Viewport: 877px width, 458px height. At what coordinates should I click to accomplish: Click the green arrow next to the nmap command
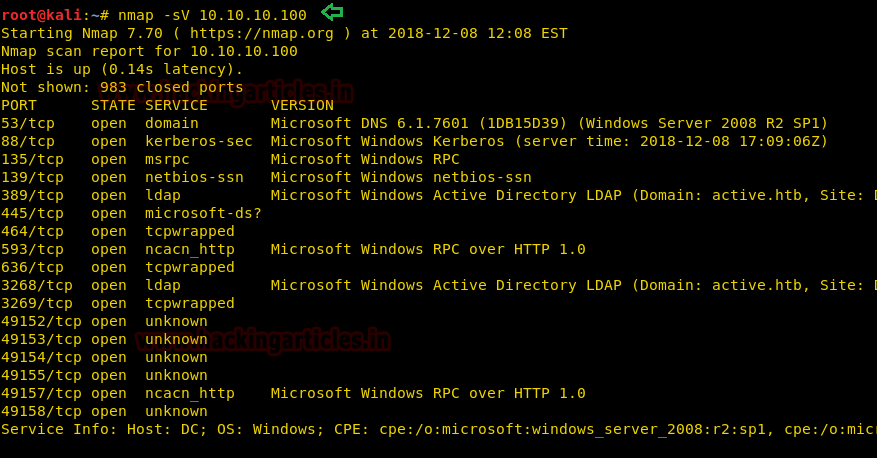[x=331, y=12]
